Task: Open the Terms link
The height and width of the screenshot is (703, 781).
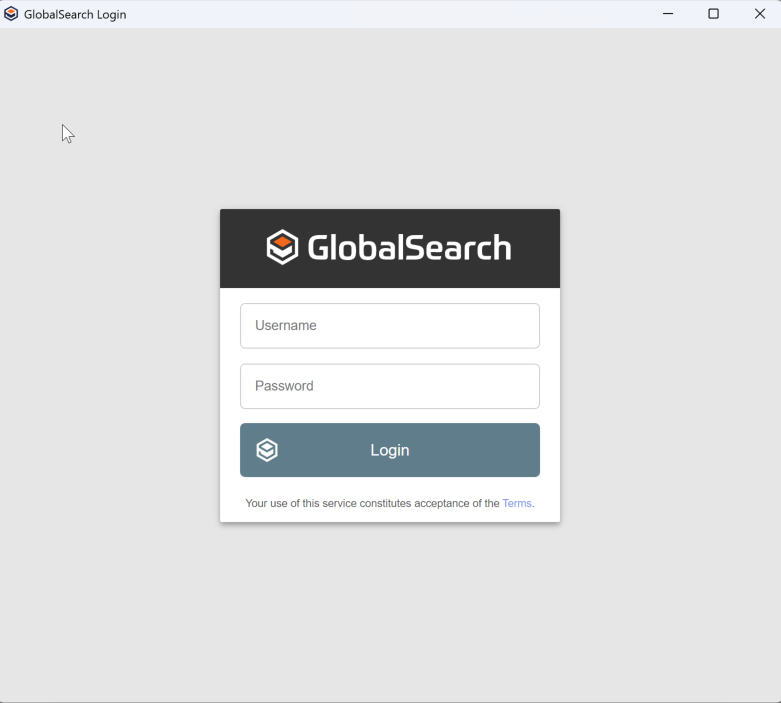Action: coord(517,504)
